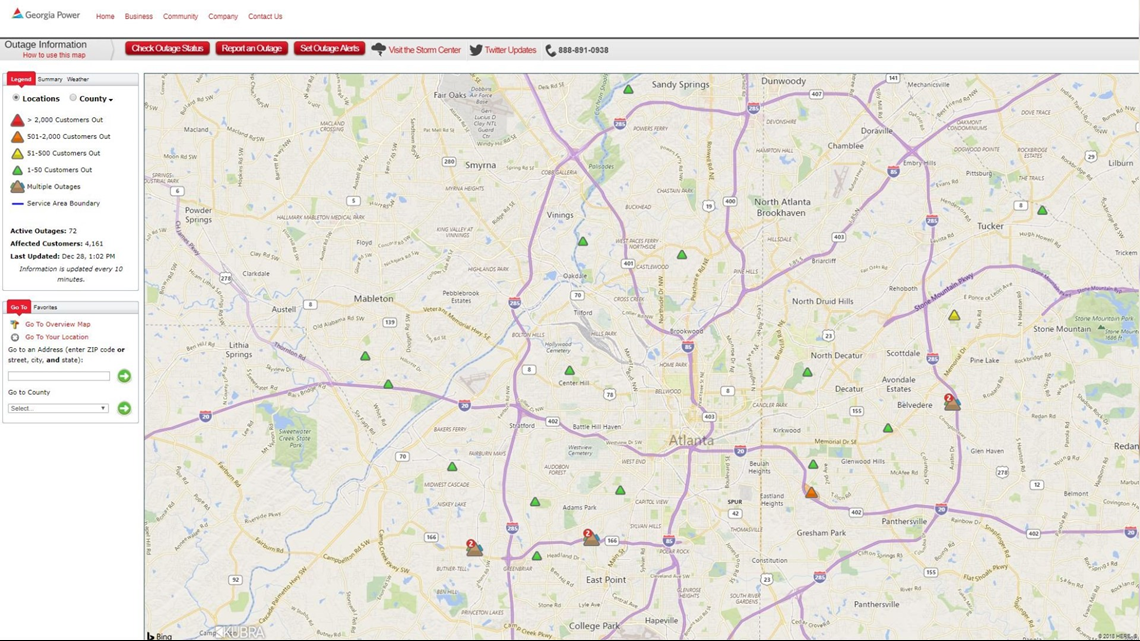The width and height of the screenshot is (1140, 641).
Task: Switch to the Weather tab
Action: pyautogui.click(x=78, y=79)
